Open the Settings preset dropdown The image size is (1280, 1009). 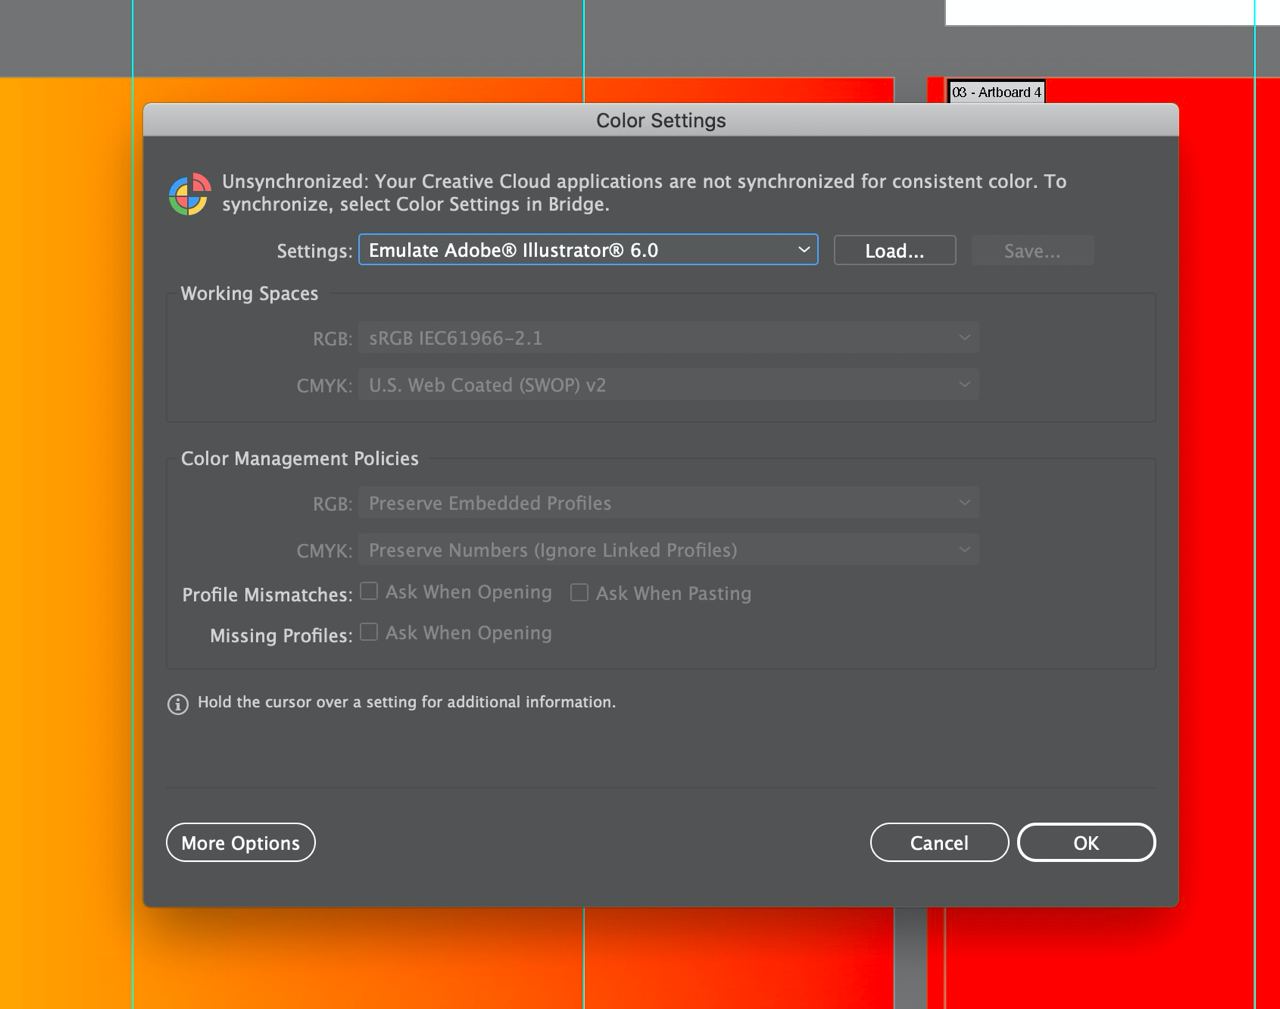[x=588, y=250]
